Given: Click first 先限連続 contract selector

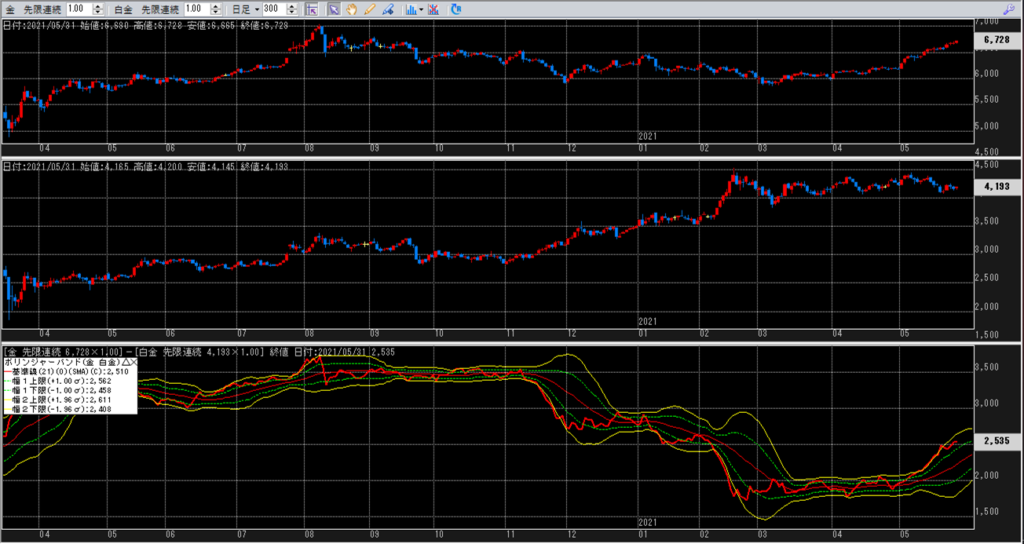Looking at the screenshot, I should tap(41, 8).
